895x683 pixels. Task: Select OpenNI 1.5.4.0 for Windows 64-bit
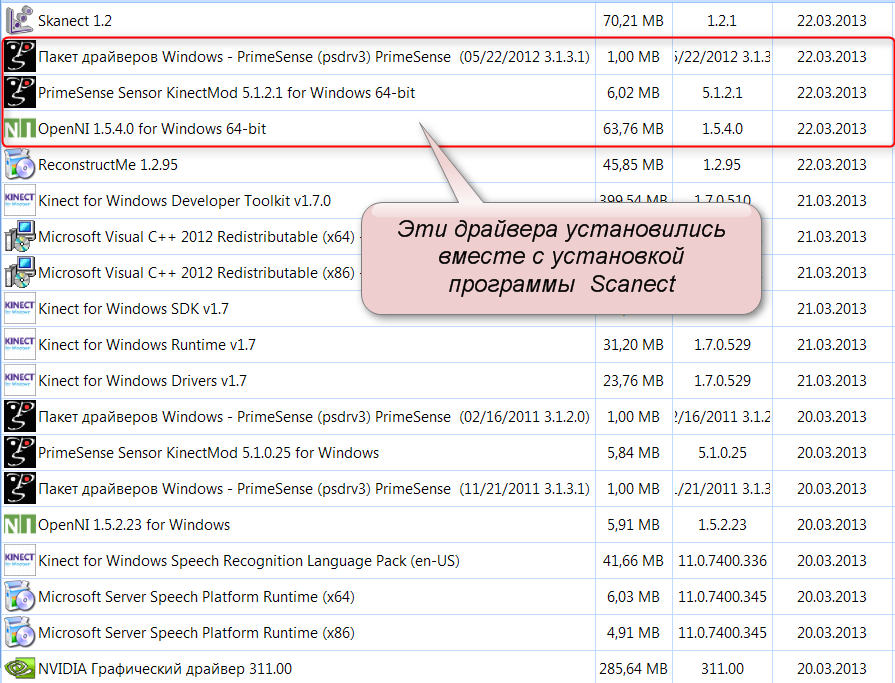(152, 128)
